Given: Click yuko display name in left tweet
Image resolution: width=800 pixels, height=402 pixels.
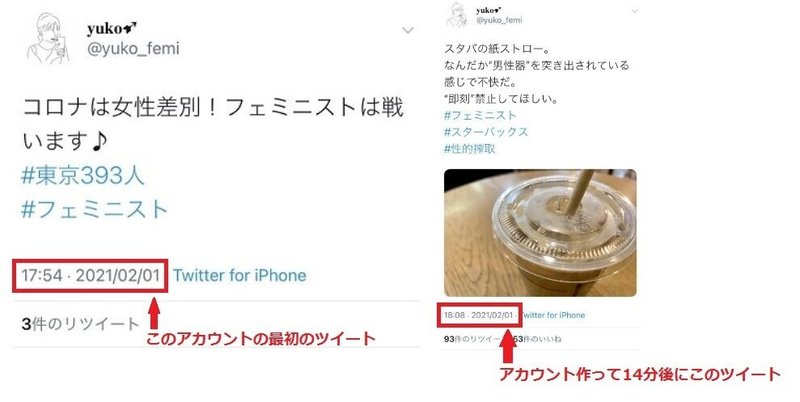Looking at the screenshot, I should click(112, 29).
